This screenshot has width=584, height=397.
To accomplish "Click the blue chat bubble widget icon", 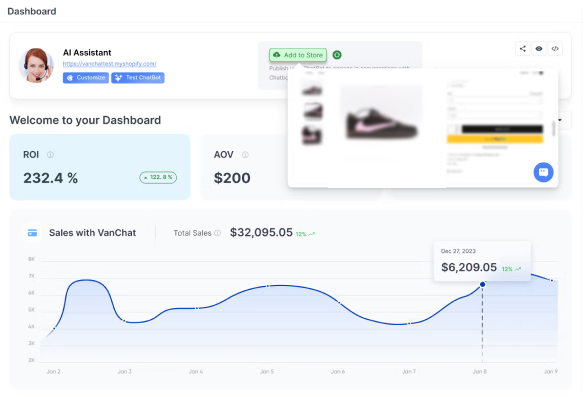I will pos(543,172).
